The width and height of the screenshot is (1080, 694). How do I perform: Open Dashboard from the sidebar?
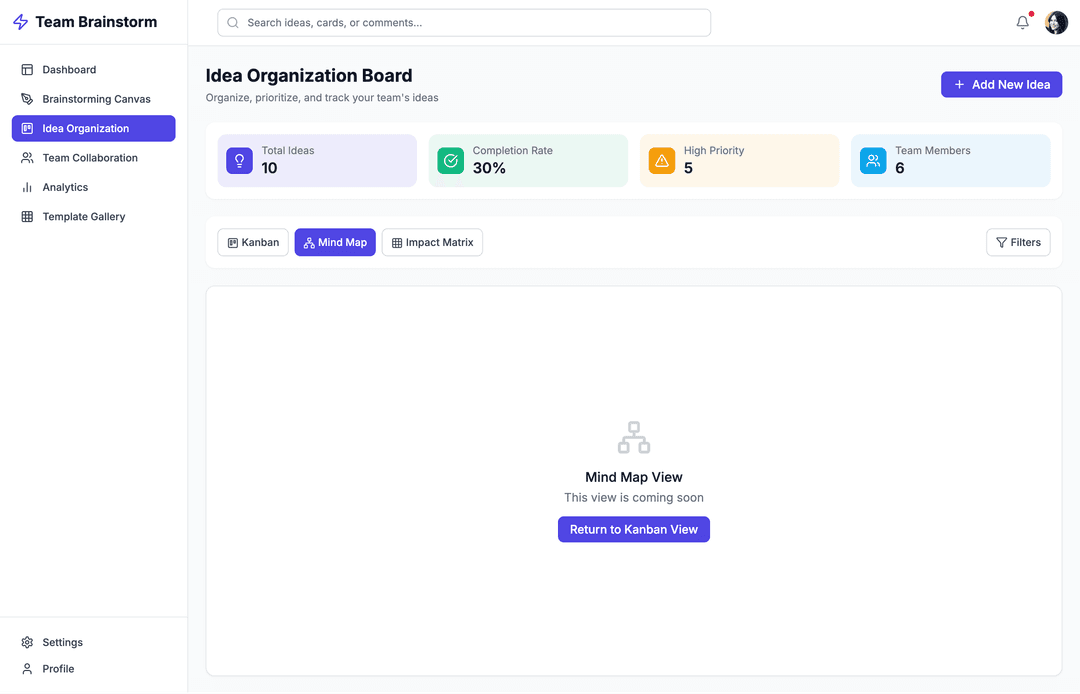tap(69, 70)
